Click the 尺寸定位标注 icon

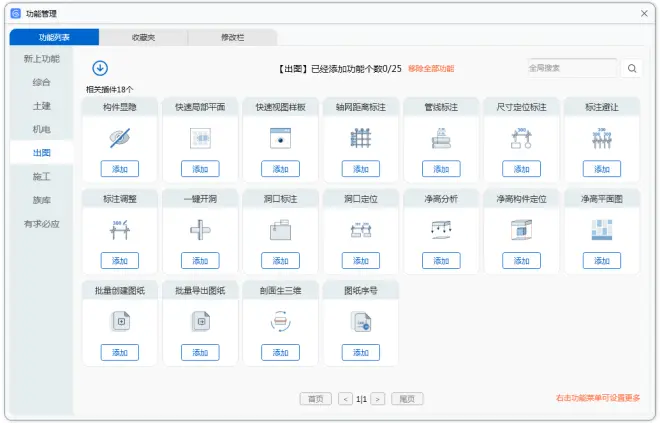pos(522,138)
